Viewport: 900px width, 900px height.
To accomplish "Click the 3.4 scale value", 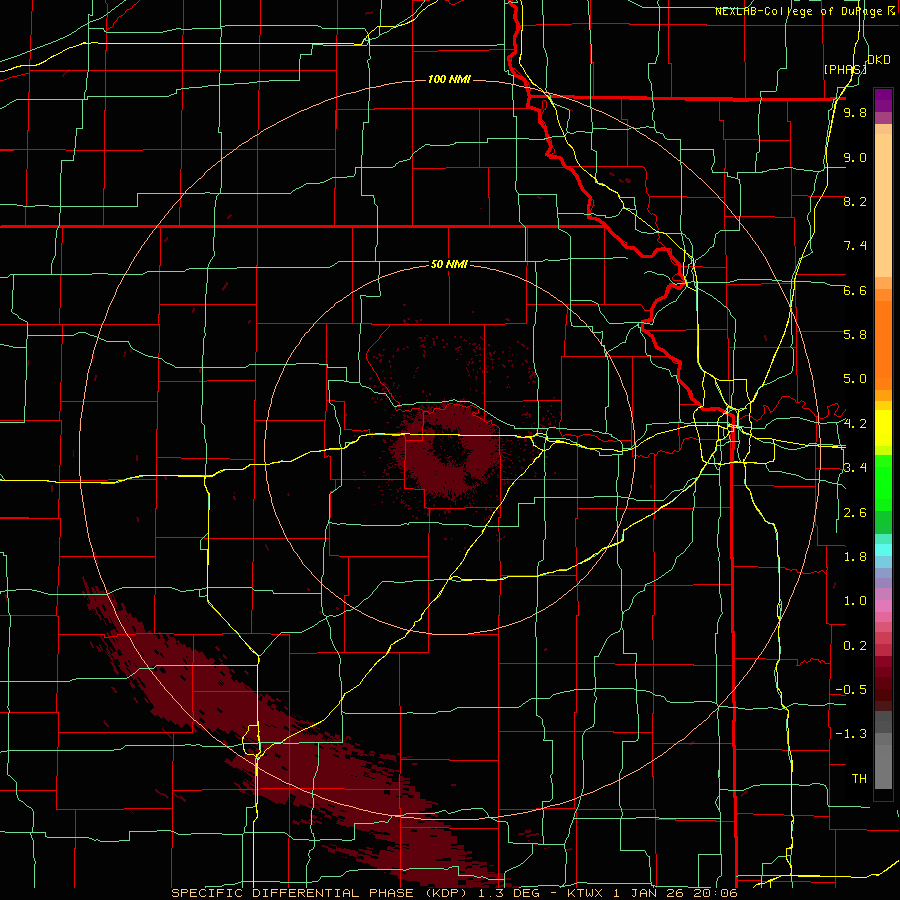I will [x=855, y=468].
